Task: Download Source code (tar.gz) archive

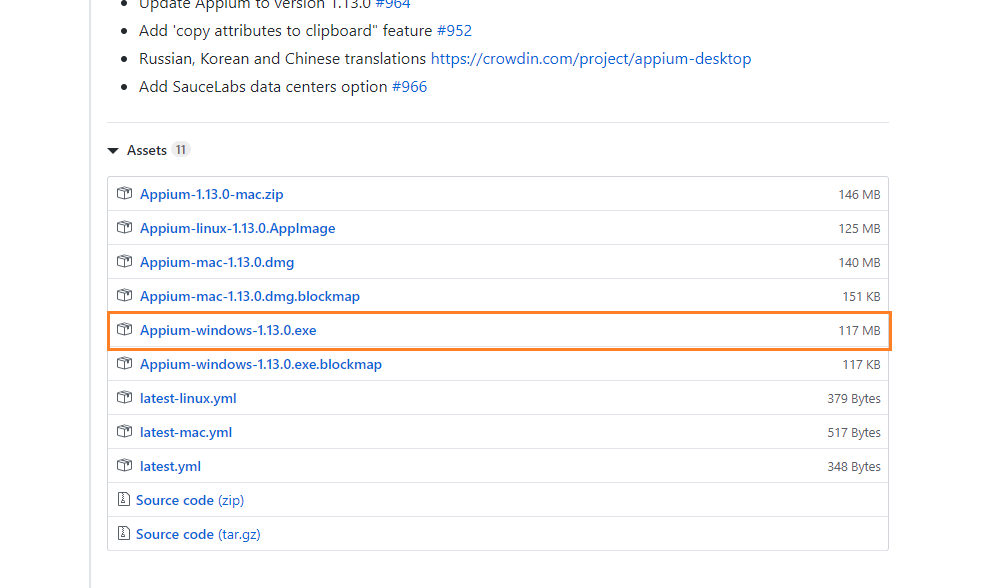Action: point(197,534)
